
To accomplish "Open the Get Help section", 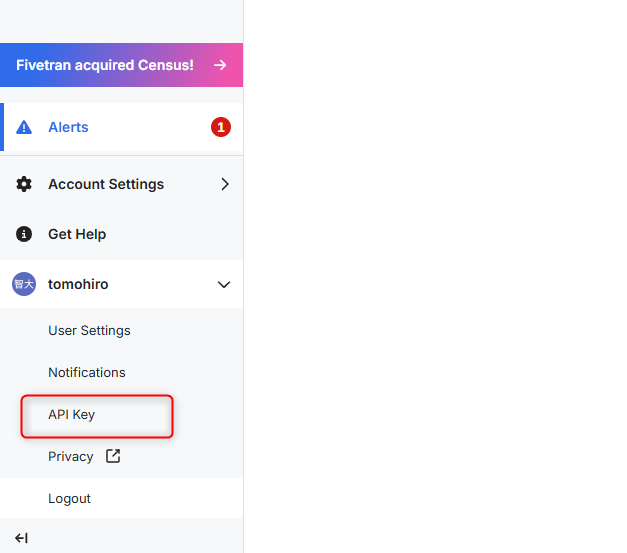I will pyautogui.click(x=77, y=234).
